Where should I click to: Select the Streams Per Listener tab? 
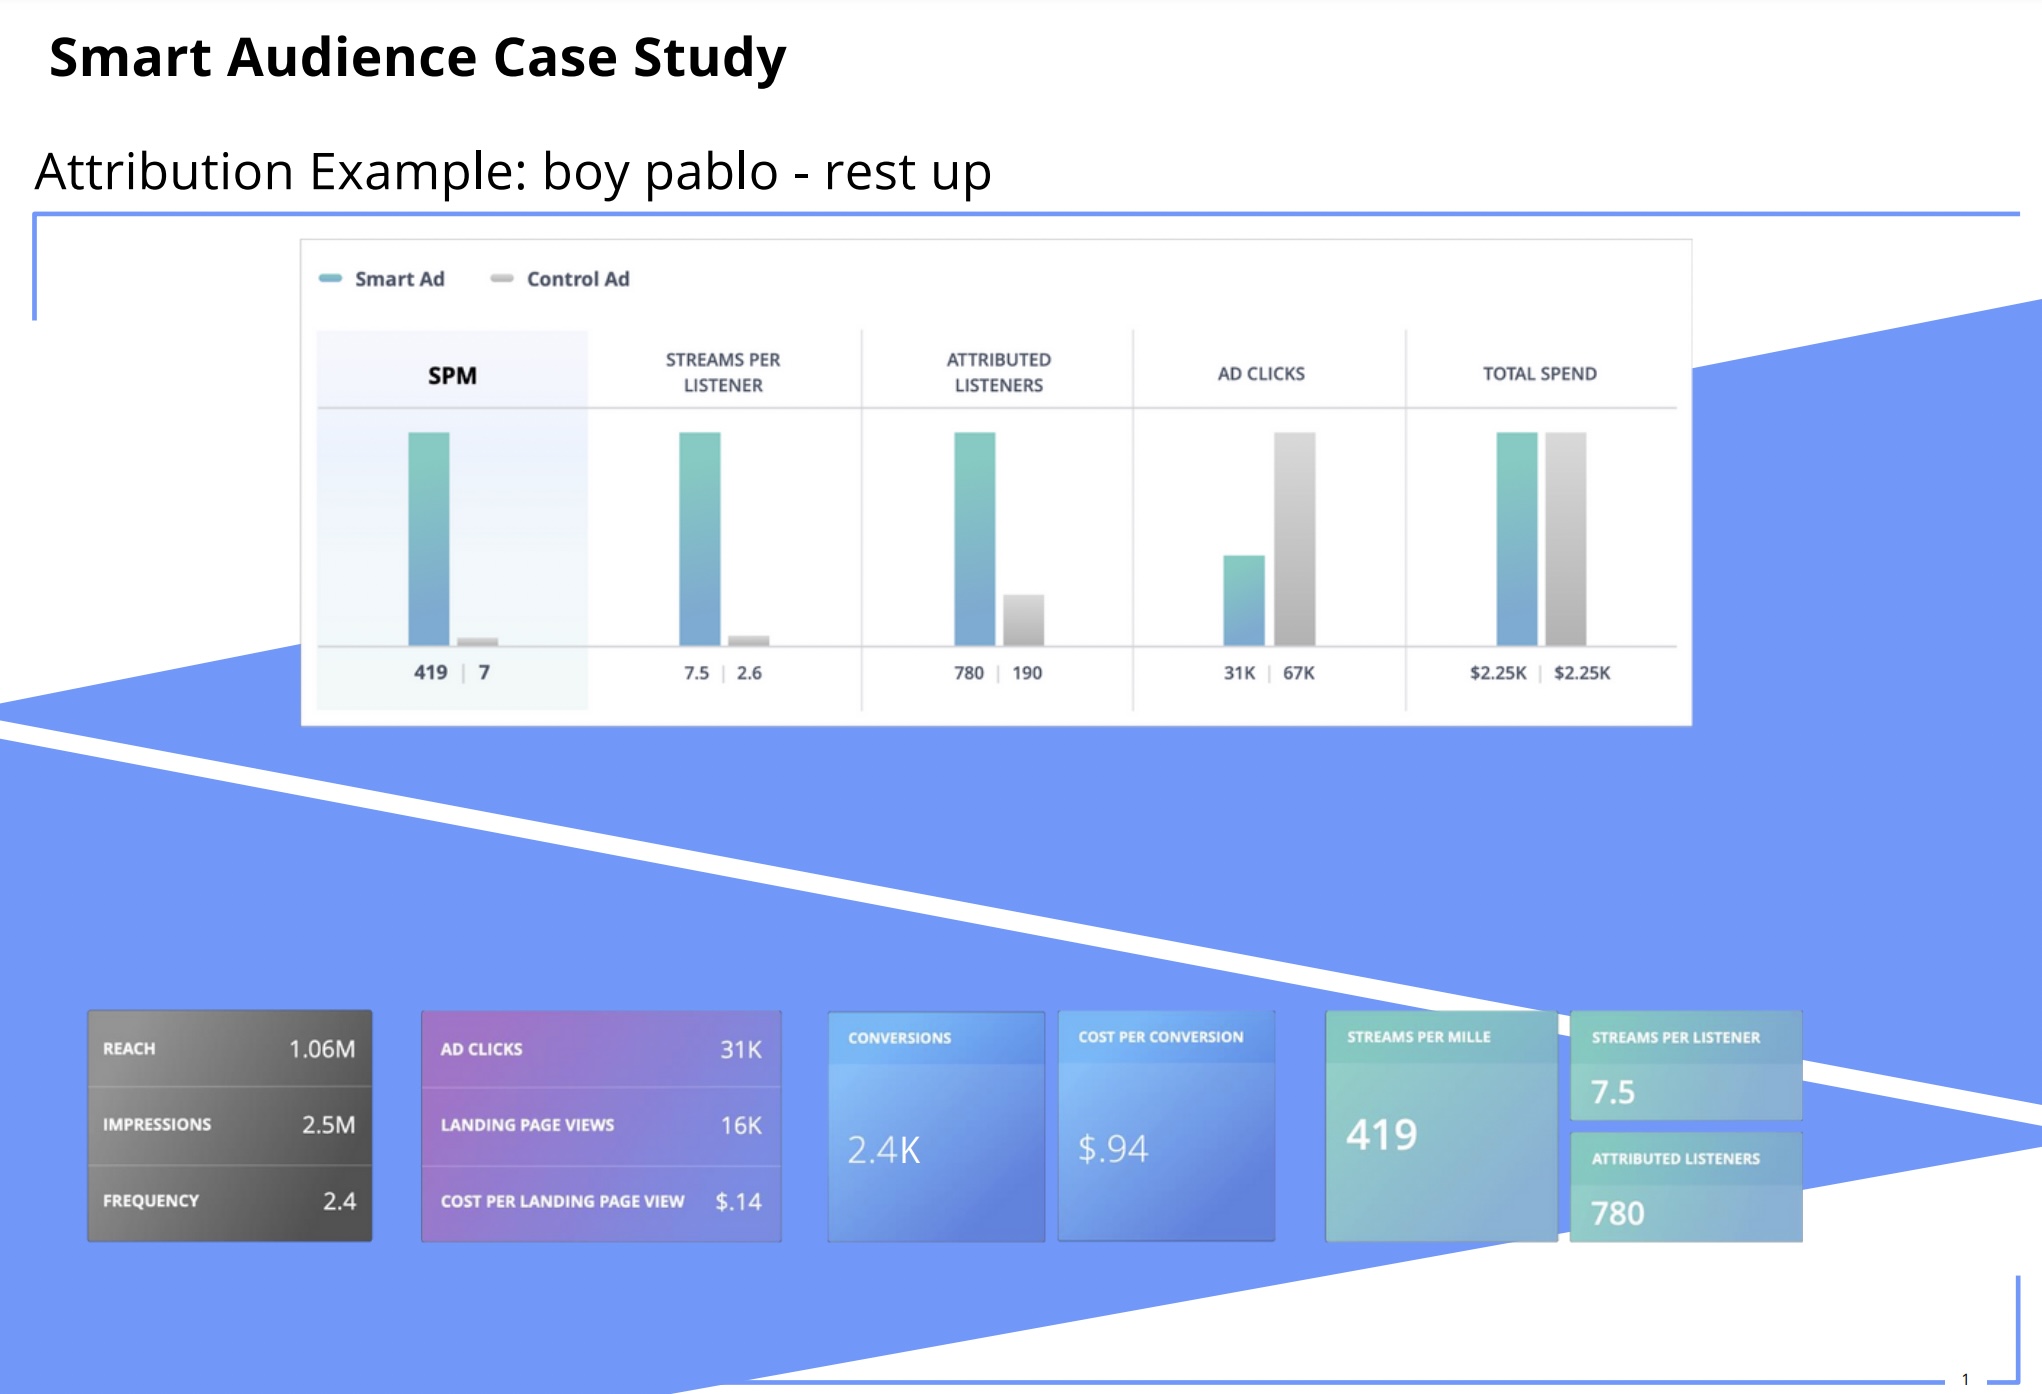pyautogui.click(x=723, y=372)
